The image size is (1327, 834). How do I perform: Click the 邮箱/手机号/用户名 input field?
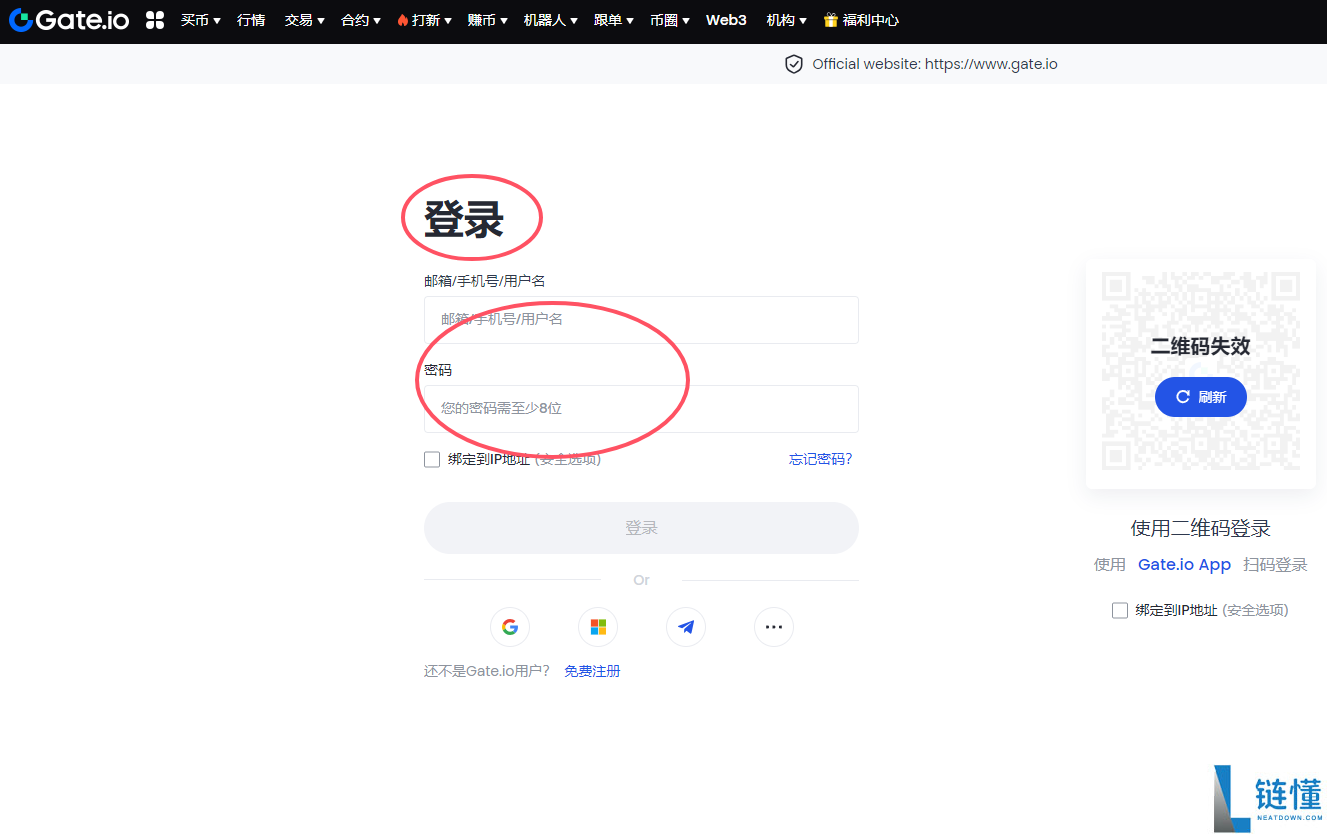(x=641, y=320)
